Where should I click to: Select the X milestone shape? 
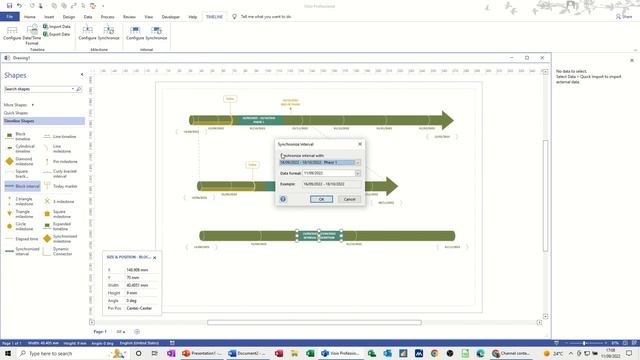[60, 201]
